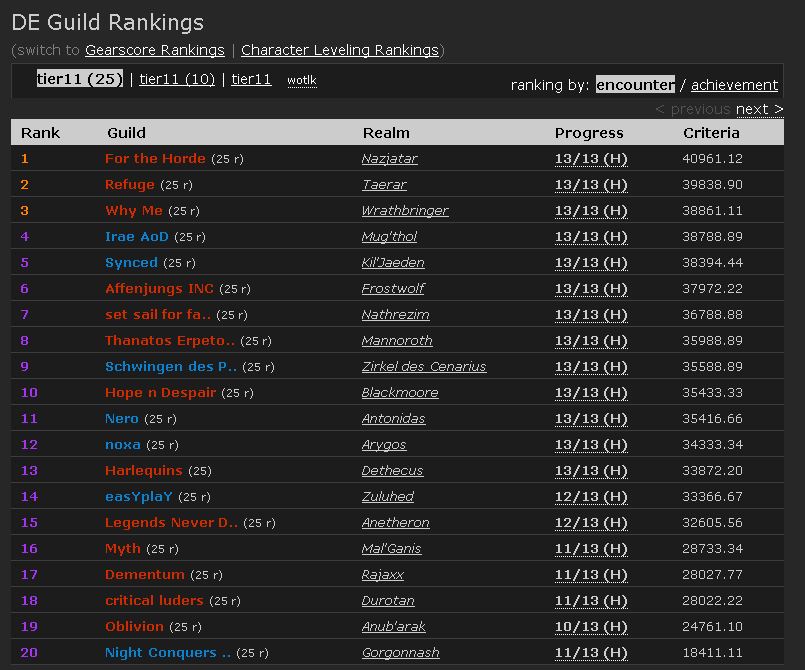Click the Criteria column header
Viewport: 805px width, 670px height.
[711, 133]
